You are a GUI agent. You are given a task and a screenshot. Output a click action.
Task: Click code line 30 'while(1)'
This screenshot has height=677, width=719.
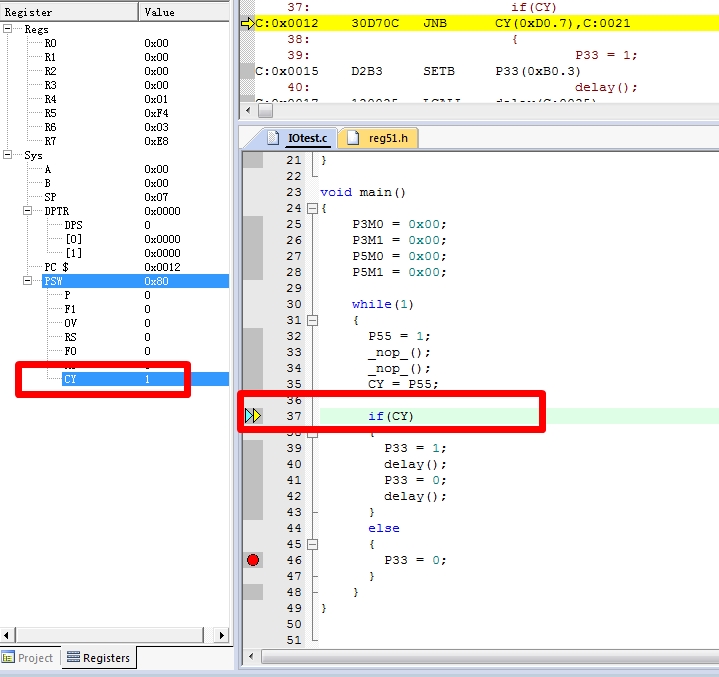(x=382, y=304)
